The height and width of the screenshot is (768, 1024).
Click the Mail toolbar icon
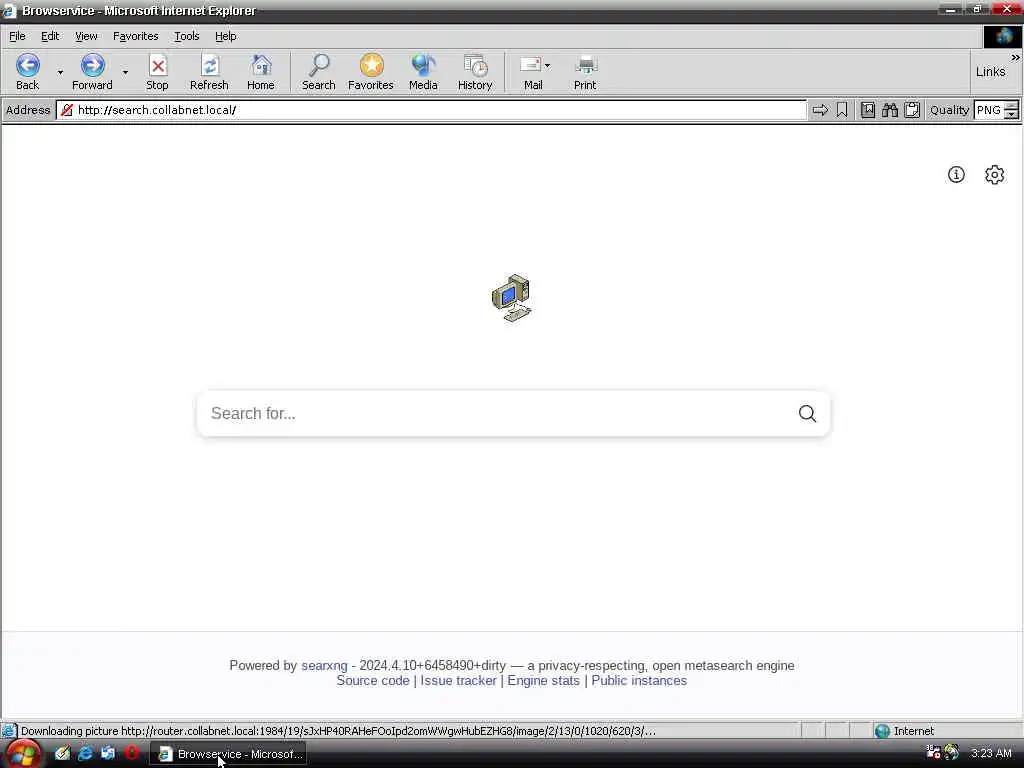531,72
